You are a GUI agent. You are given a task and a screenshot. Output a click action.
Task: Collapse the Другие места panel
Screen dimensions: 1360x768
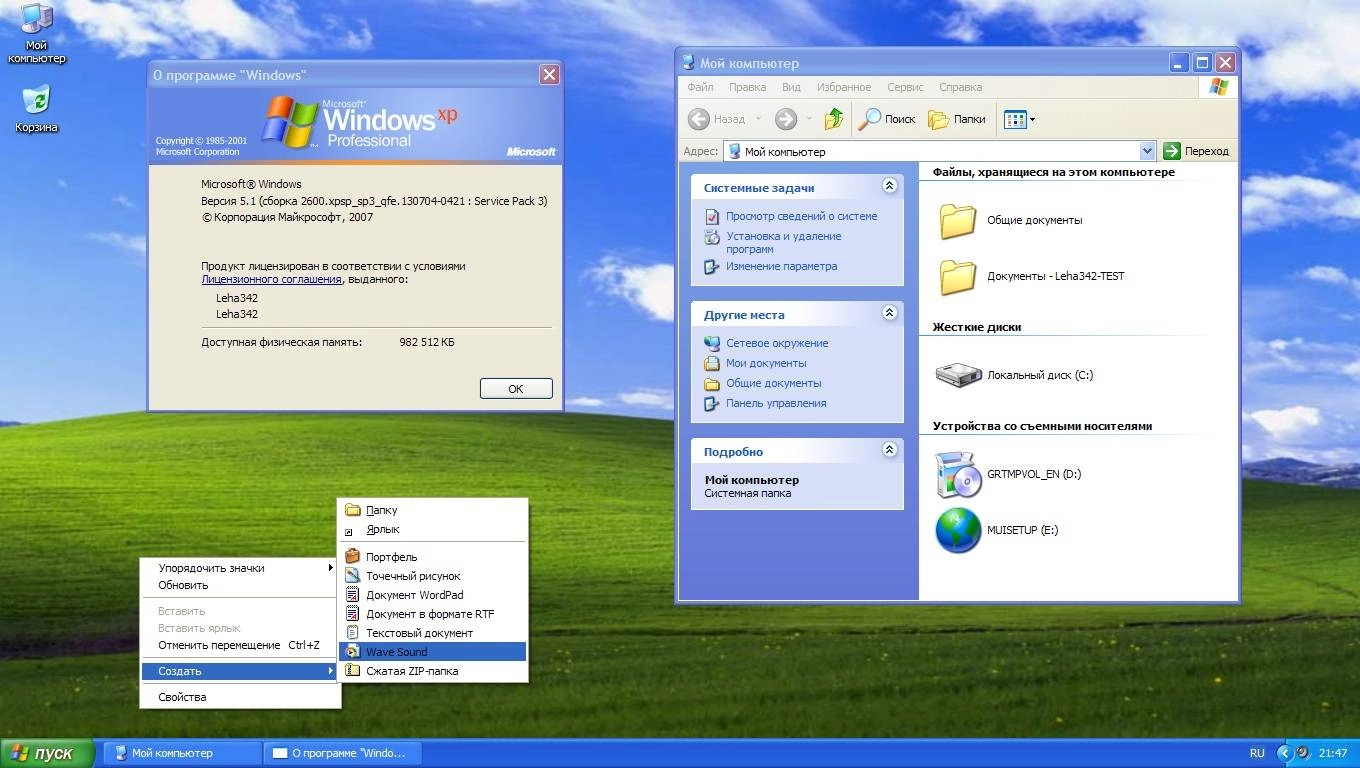click(x=889, y=313)
